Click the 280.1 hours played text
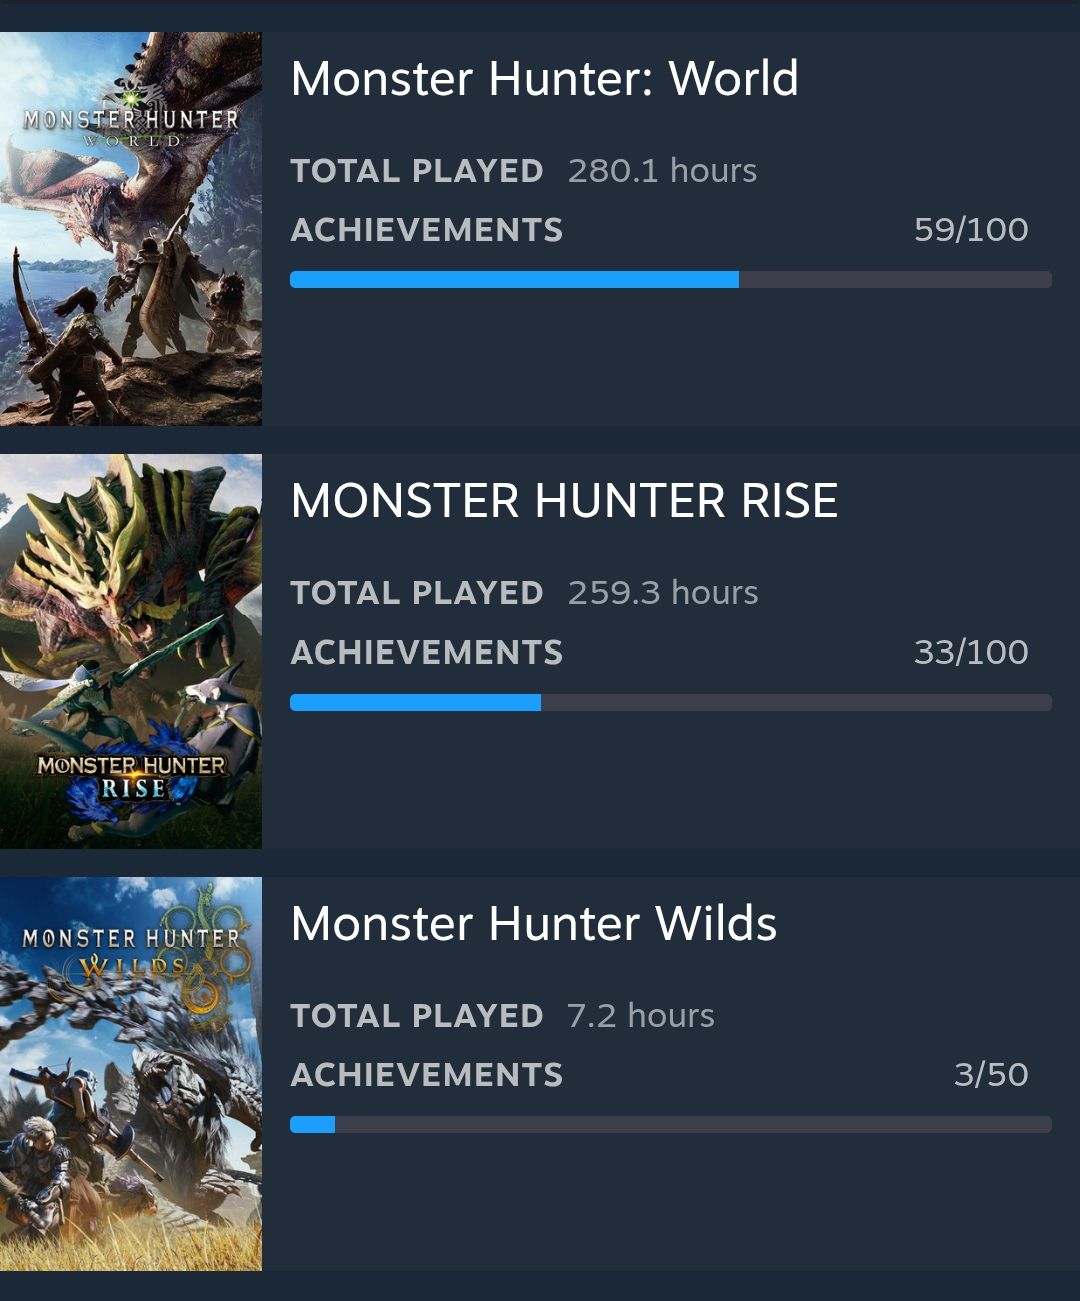The height and width of the screenshot is (1301, 1080). [x=662, y=171]
